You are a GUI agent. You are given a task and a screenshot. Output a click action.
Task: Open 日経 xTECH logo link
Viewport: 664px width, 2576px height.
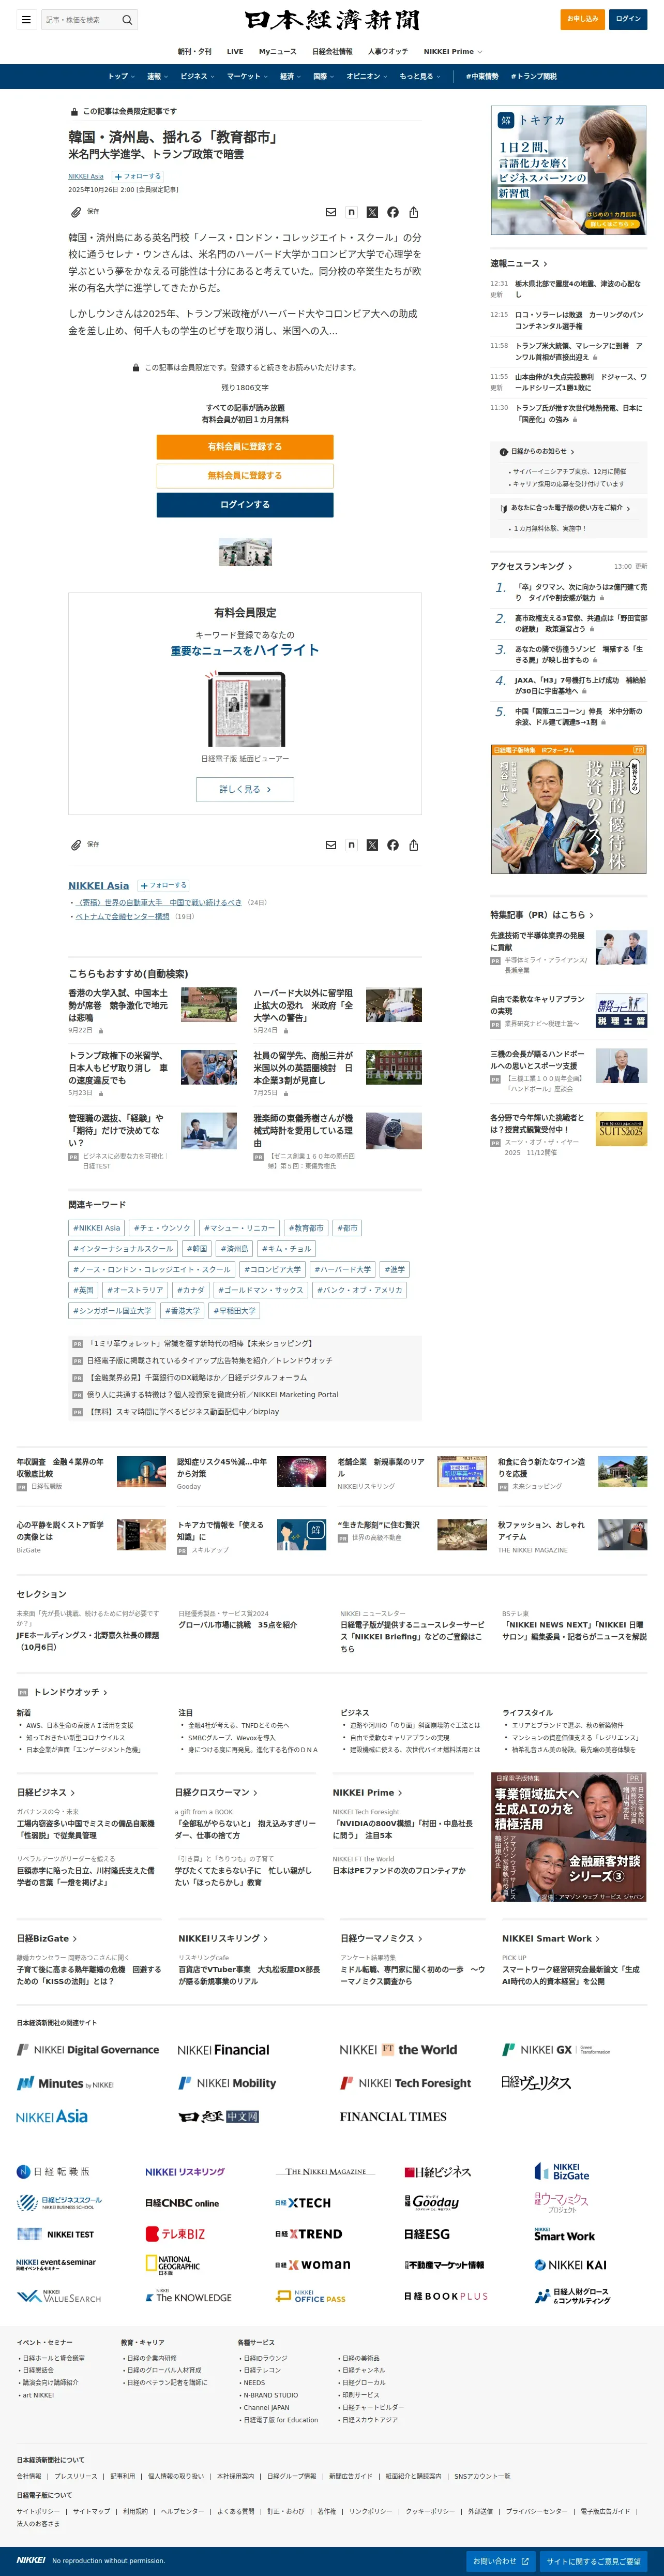(x=302, y=2203)
